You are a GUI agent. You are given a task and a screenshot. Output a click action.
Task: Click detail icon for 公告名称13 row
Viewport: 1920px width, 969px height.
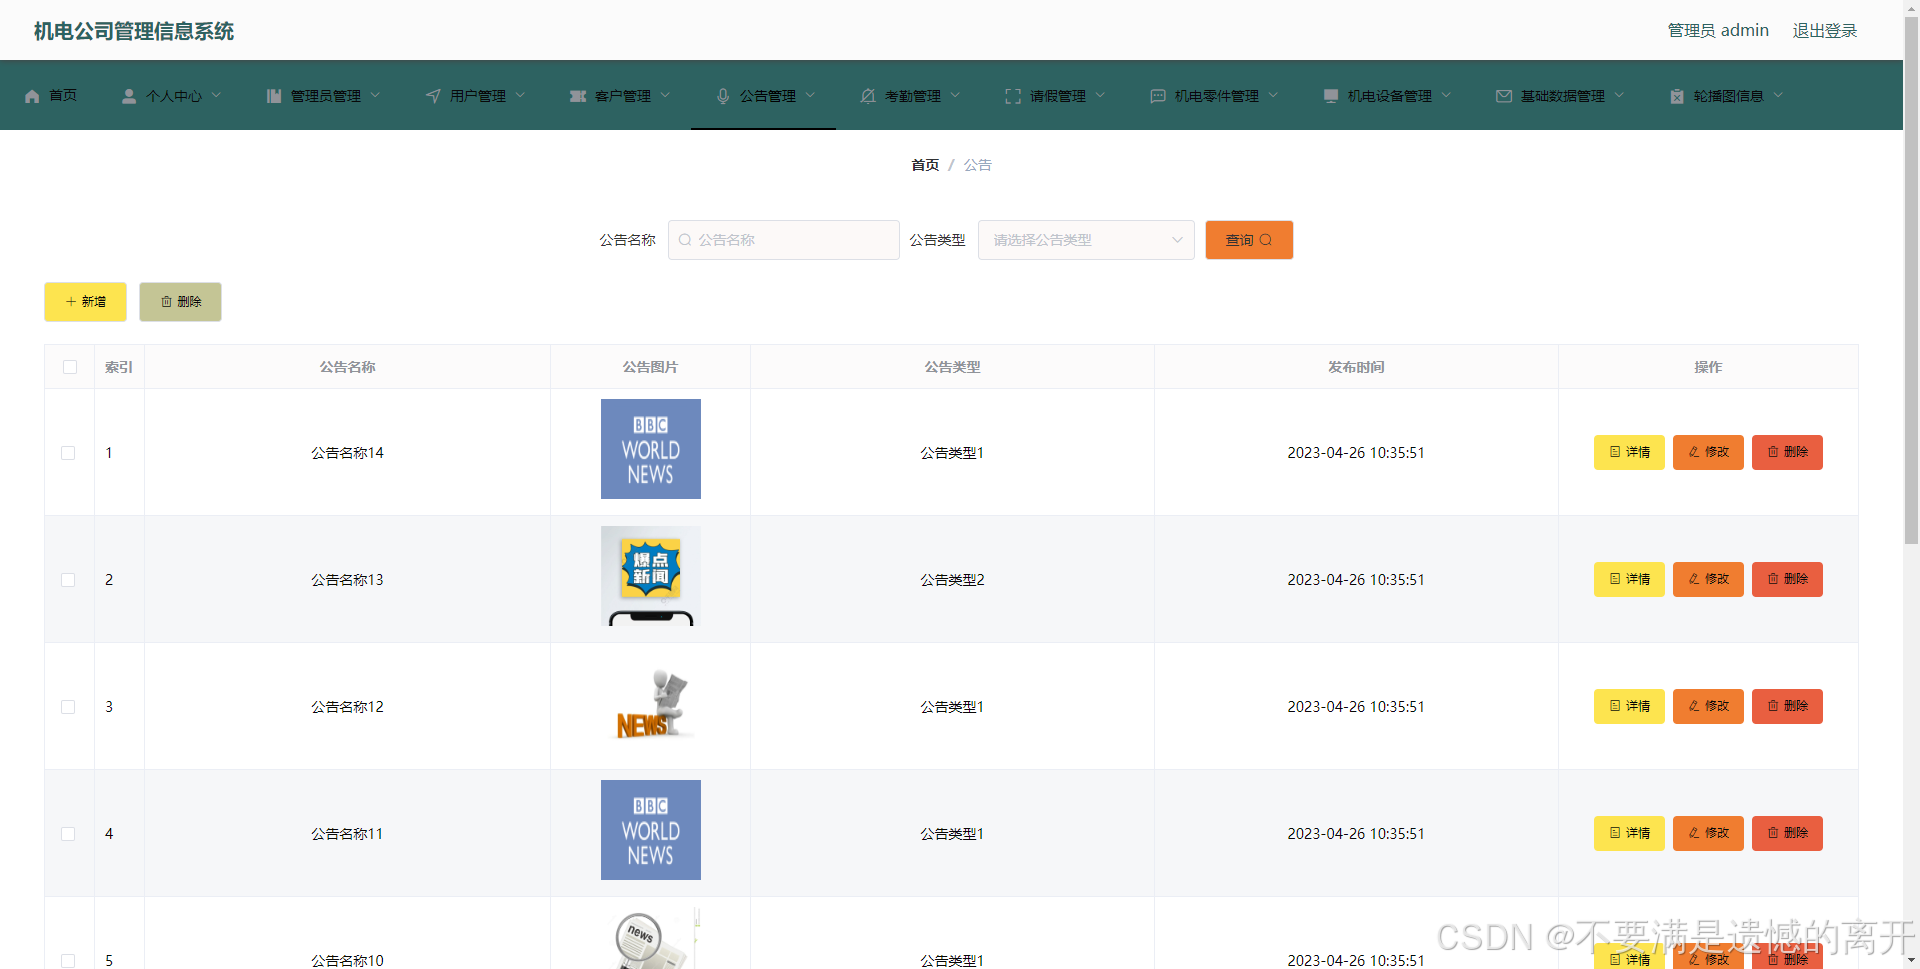coord(1615,579)
